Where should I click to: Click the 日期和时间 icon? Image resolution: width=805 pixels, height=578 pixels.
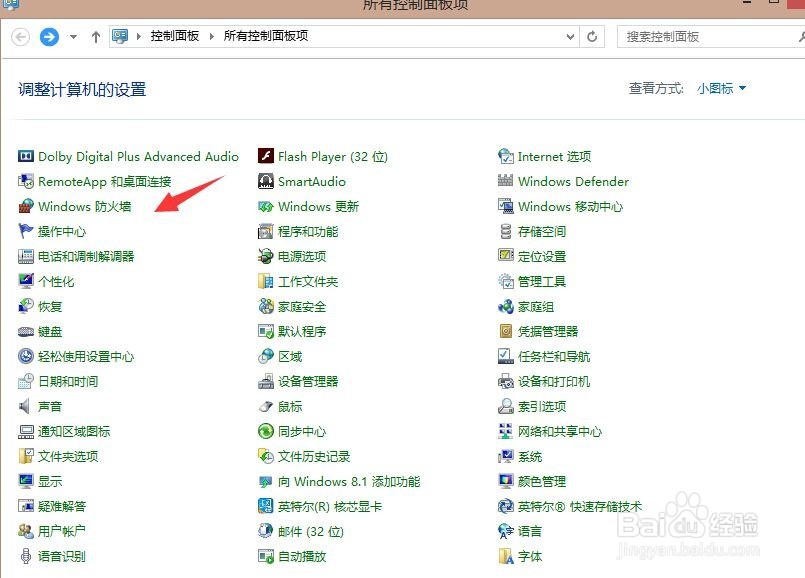[26, 381]
